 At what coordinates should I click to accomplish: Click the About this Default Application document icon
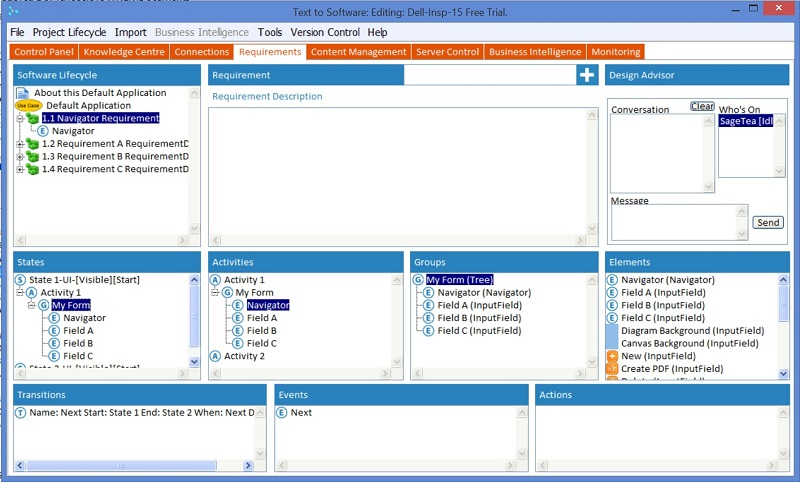pos(22,93)
